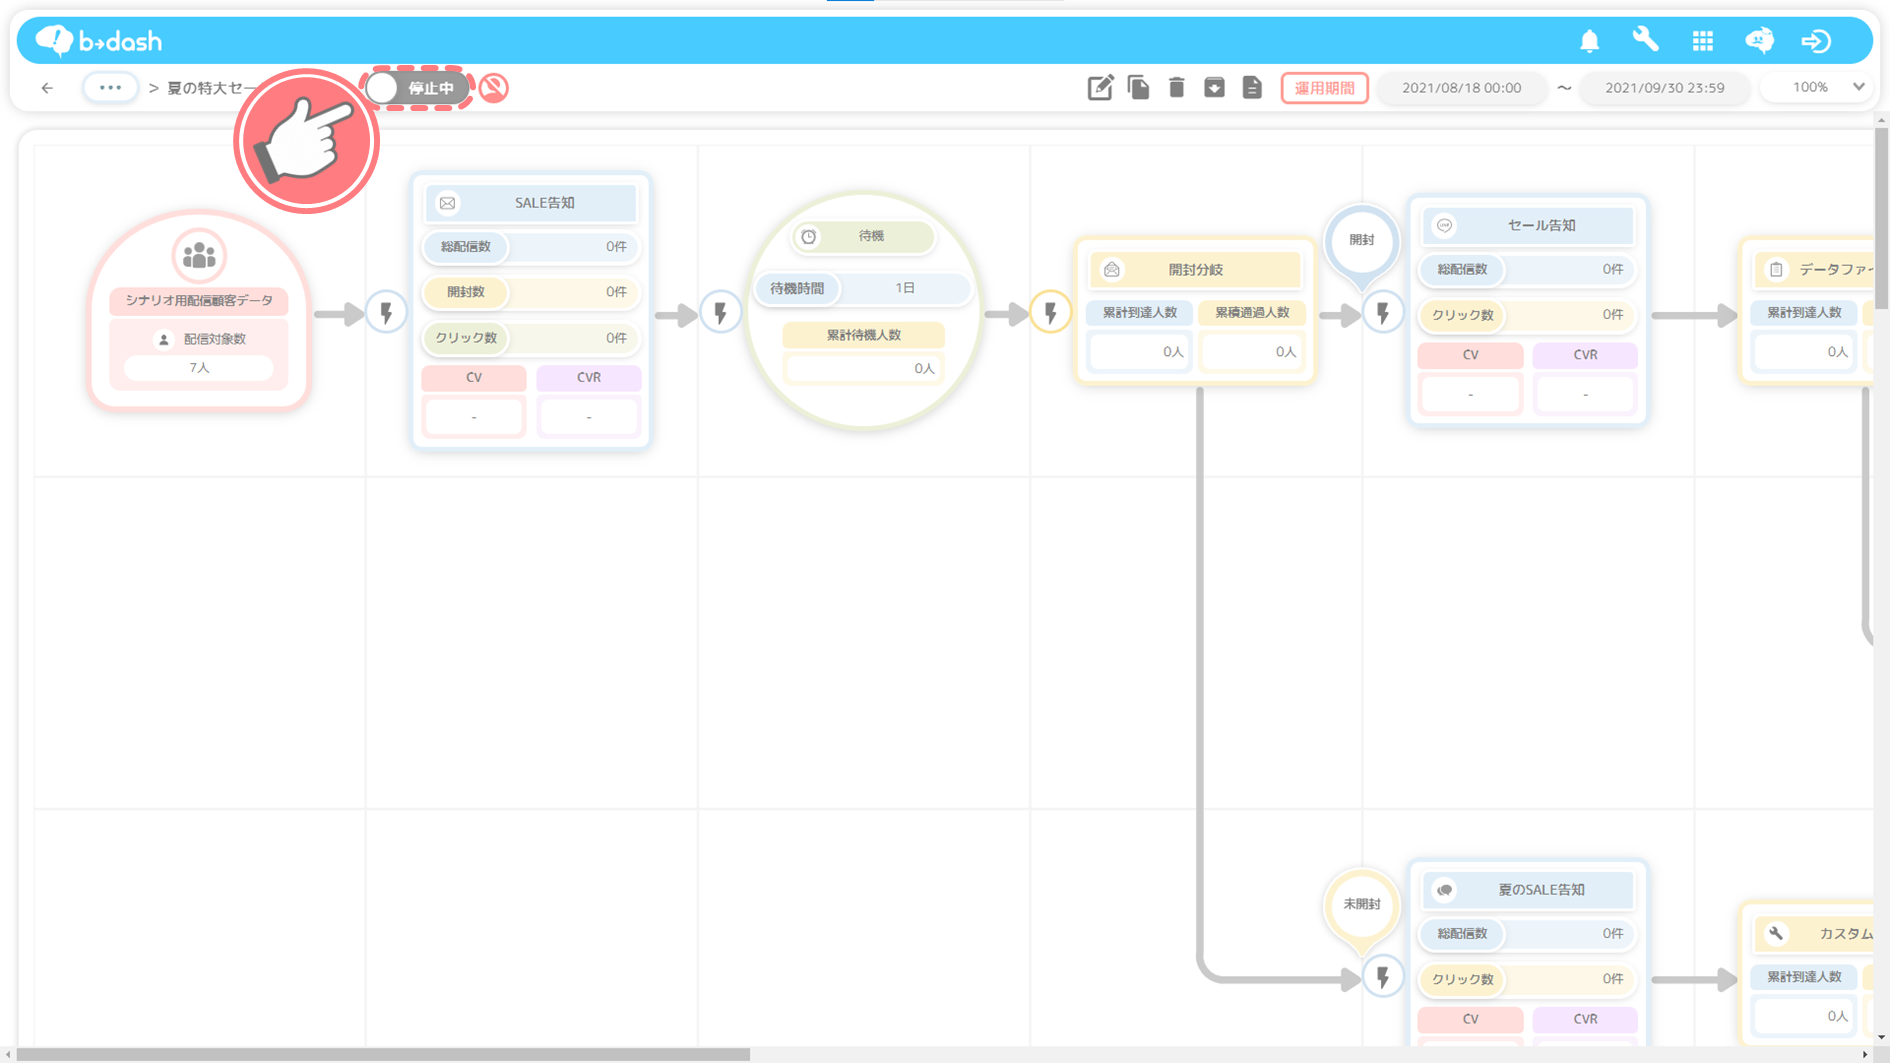Click the end date field 2021/09/30 23:59
1890x1063 pixels.
pyautogui.click(x=1664, y=88)
